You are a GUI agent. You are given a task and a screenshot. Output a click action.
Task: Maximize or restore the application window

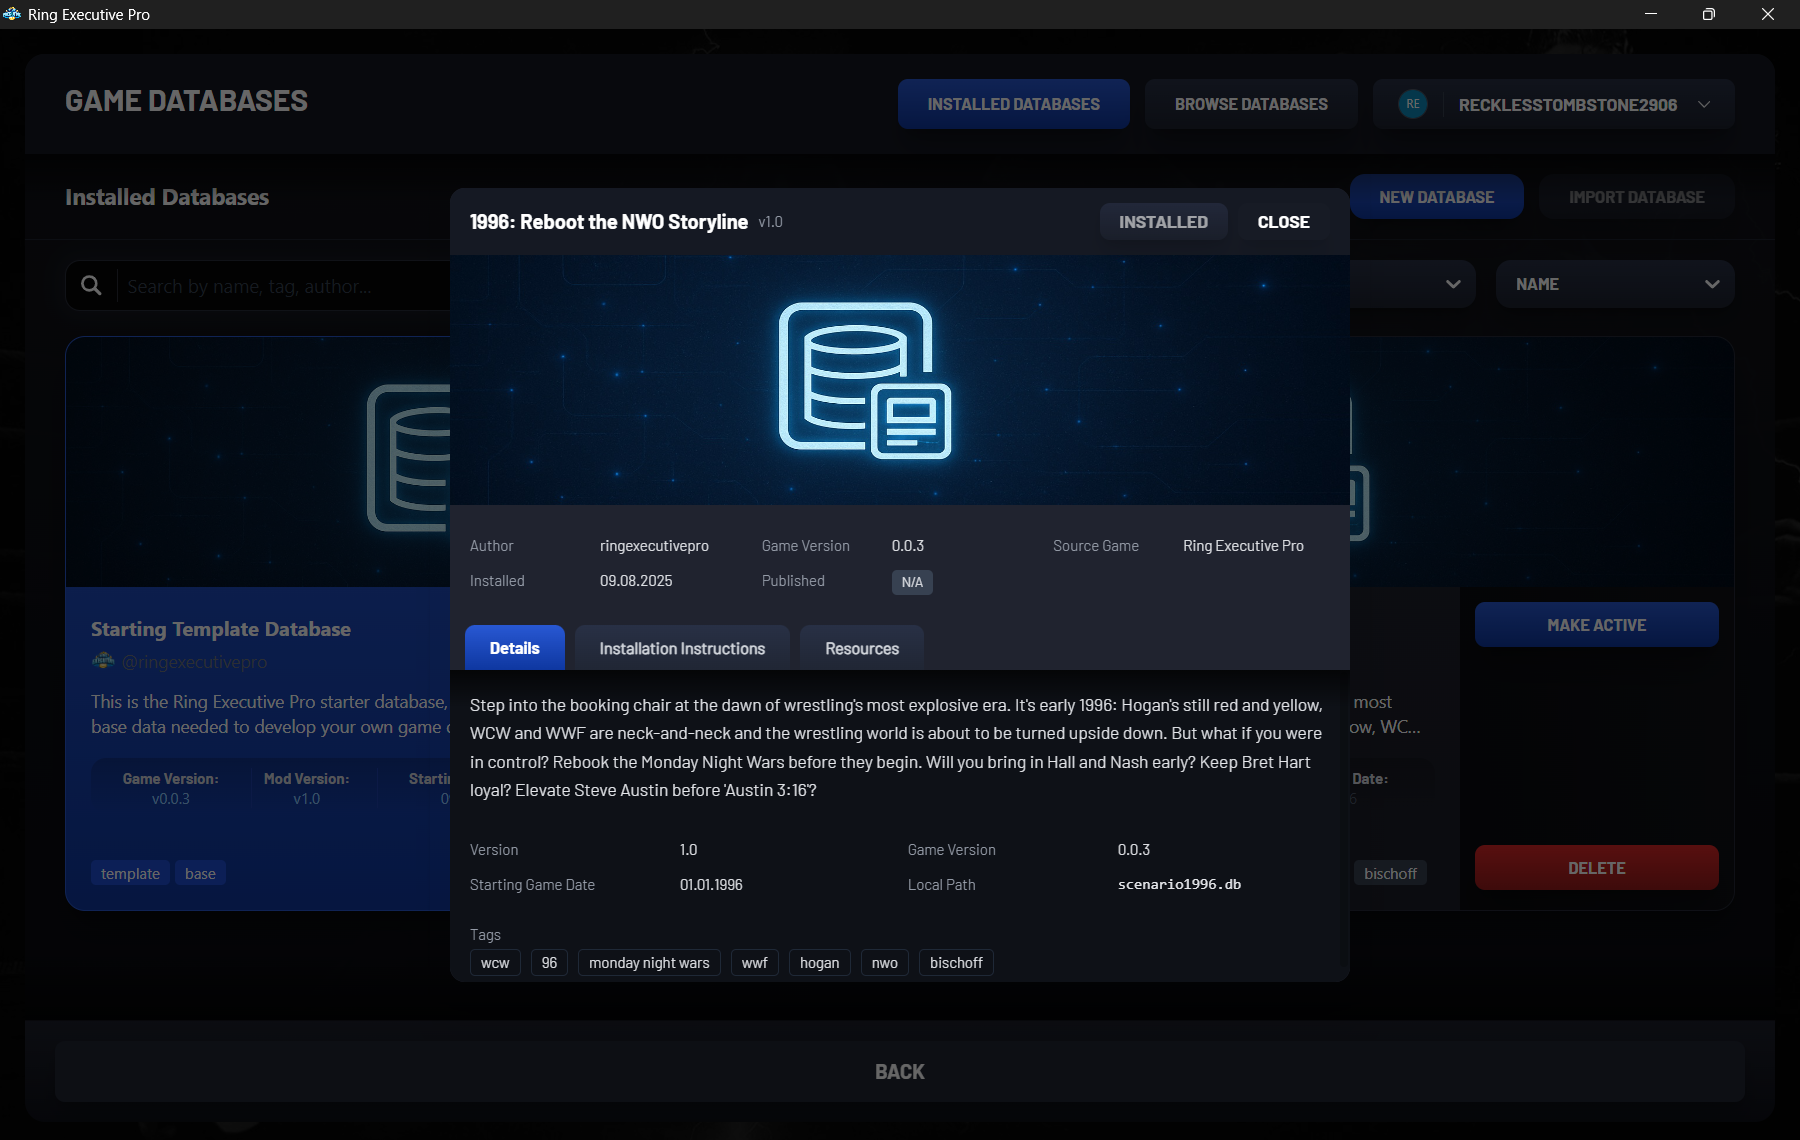[x=1709, y=14]
